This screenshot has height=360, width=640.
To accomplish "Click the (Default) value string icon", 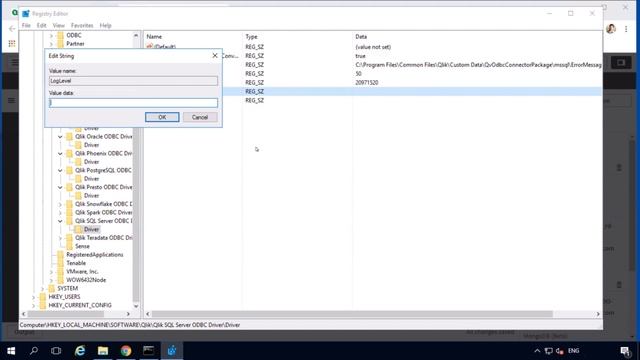I will pos(150,47).
